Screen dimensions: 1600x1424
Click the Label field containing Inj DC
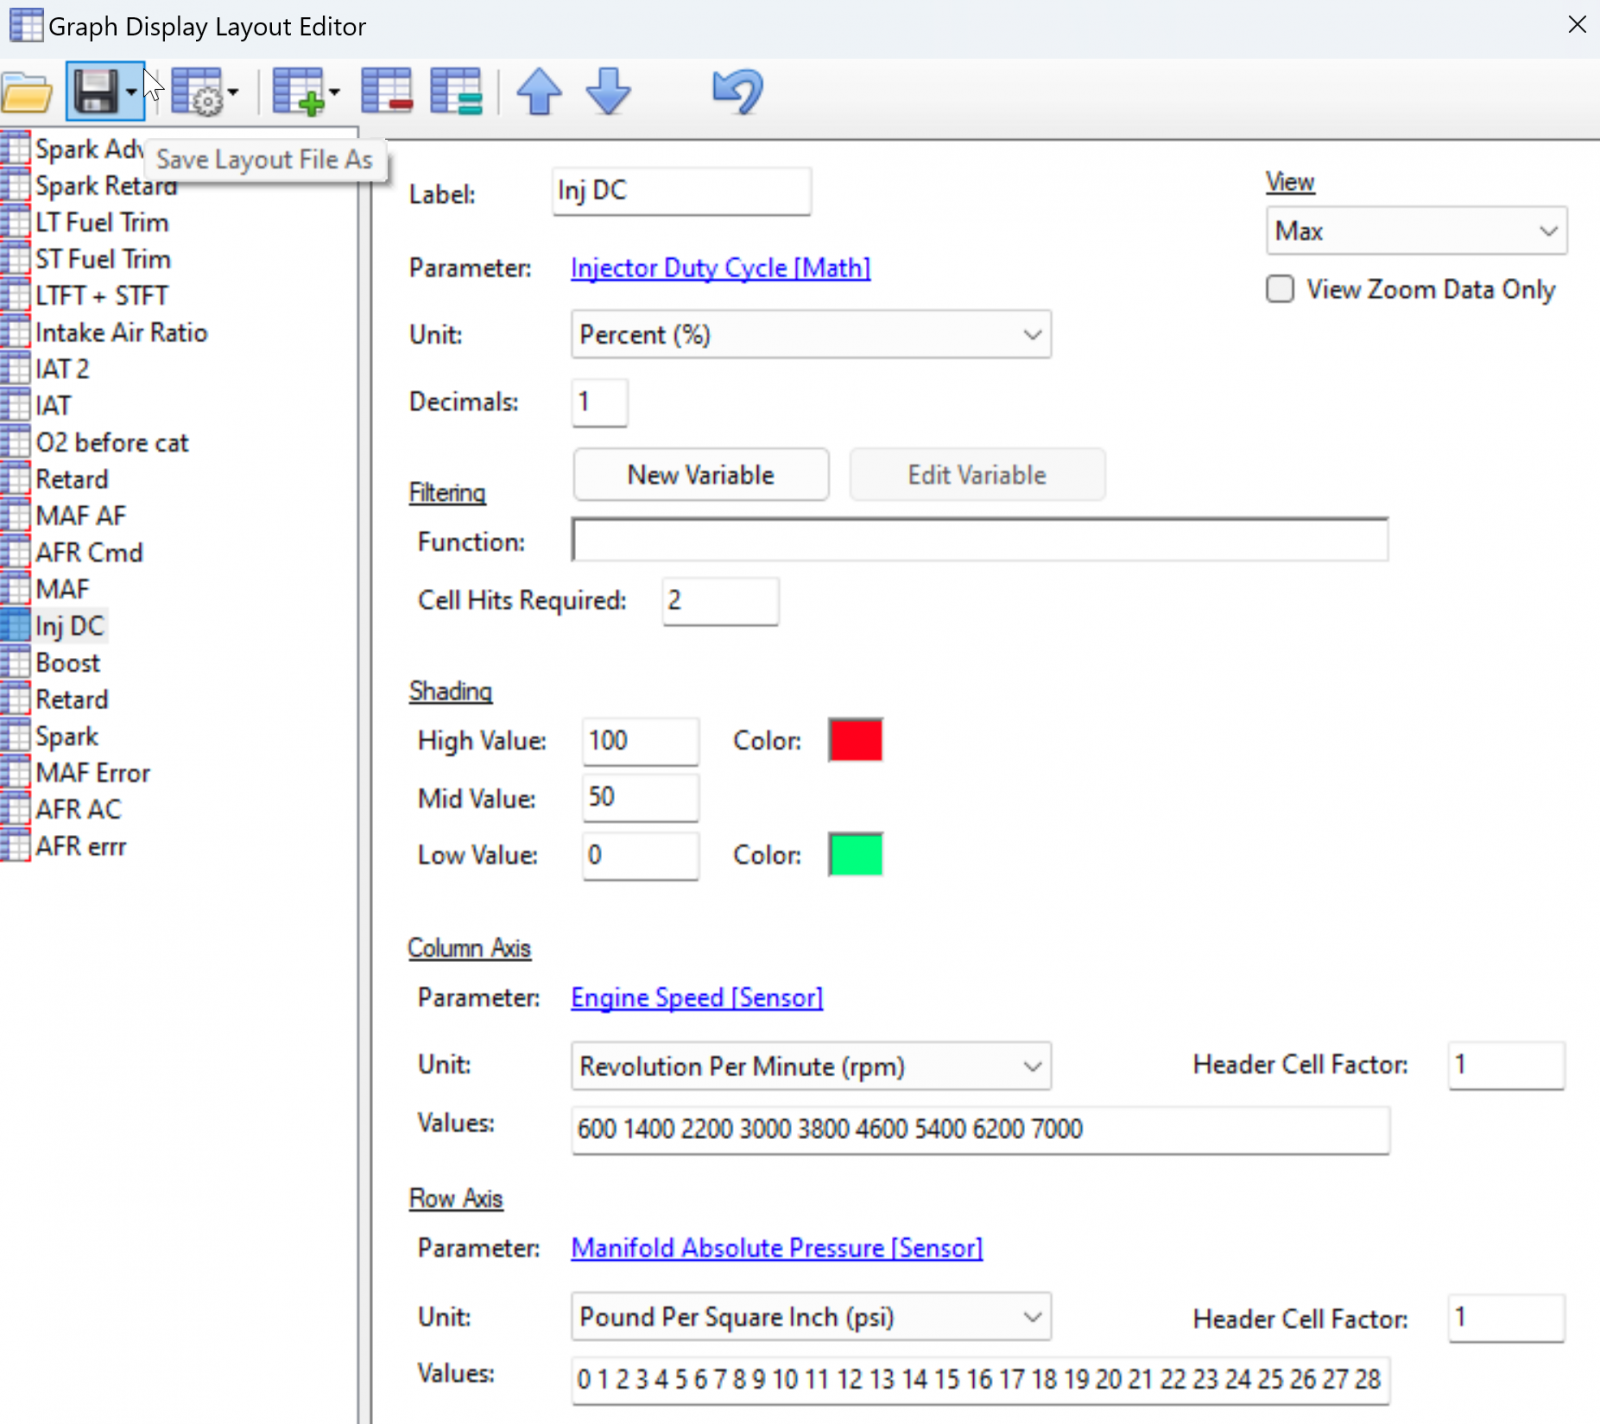(x=681, y=191)
